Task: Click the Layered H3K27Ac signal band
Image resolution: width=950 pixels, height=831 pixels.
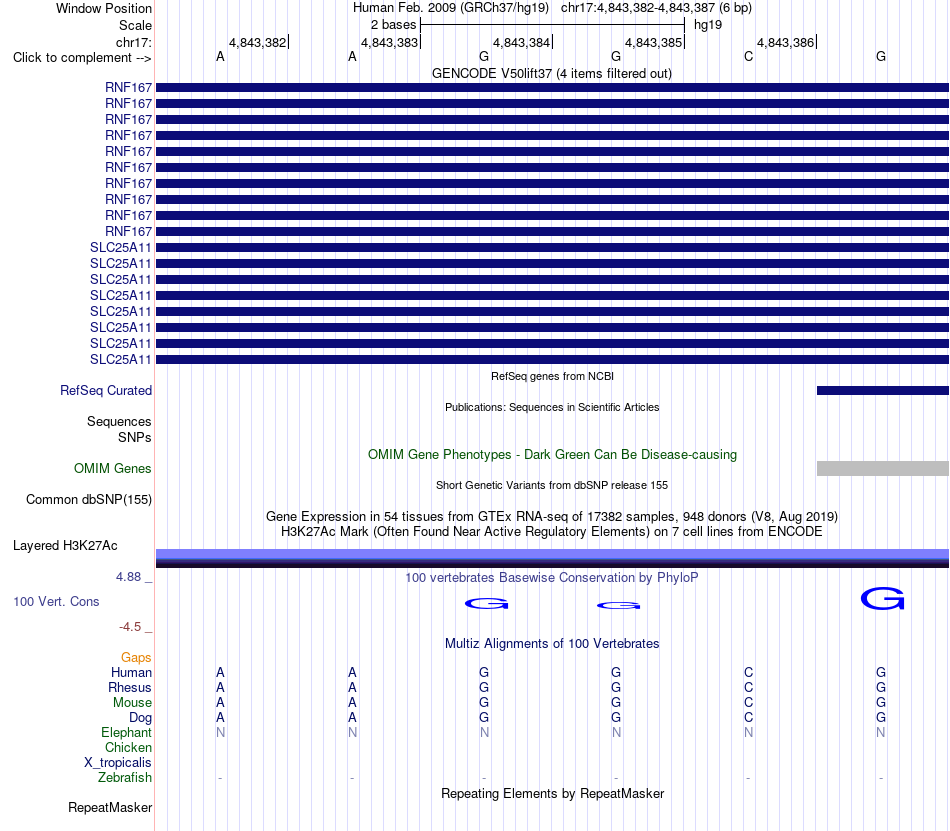Action: (x=552, y=558)
